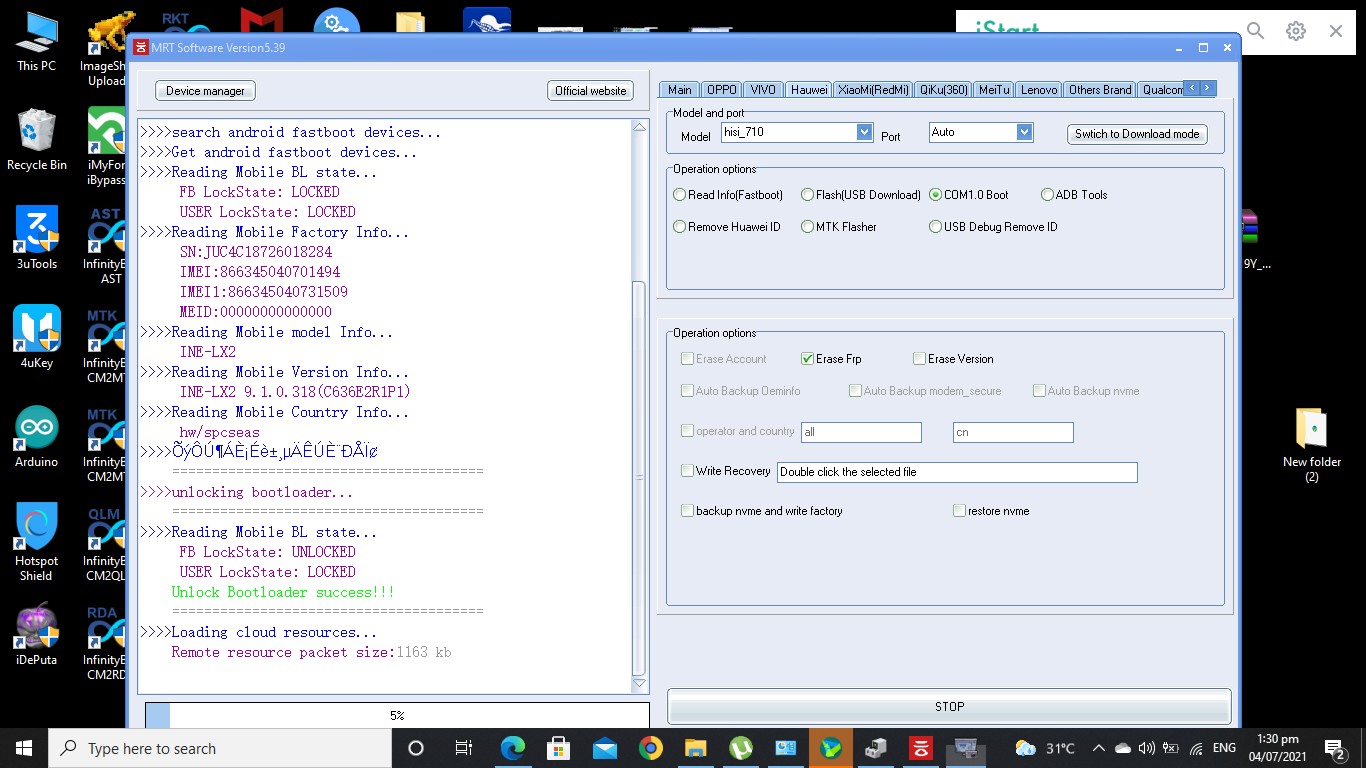This screenshot has width=1366, height=768.
Task: Select the ADB Tools radio button
Action: click(1074, 195)
